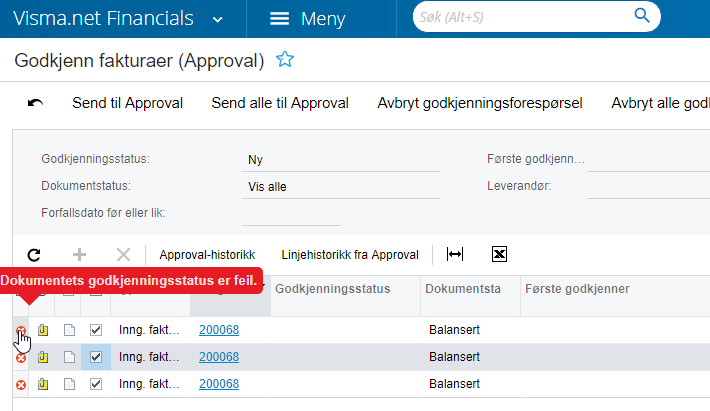
Task: Open Dokumentstatus dropdown showing Vis alle
Action: (340, 186)
